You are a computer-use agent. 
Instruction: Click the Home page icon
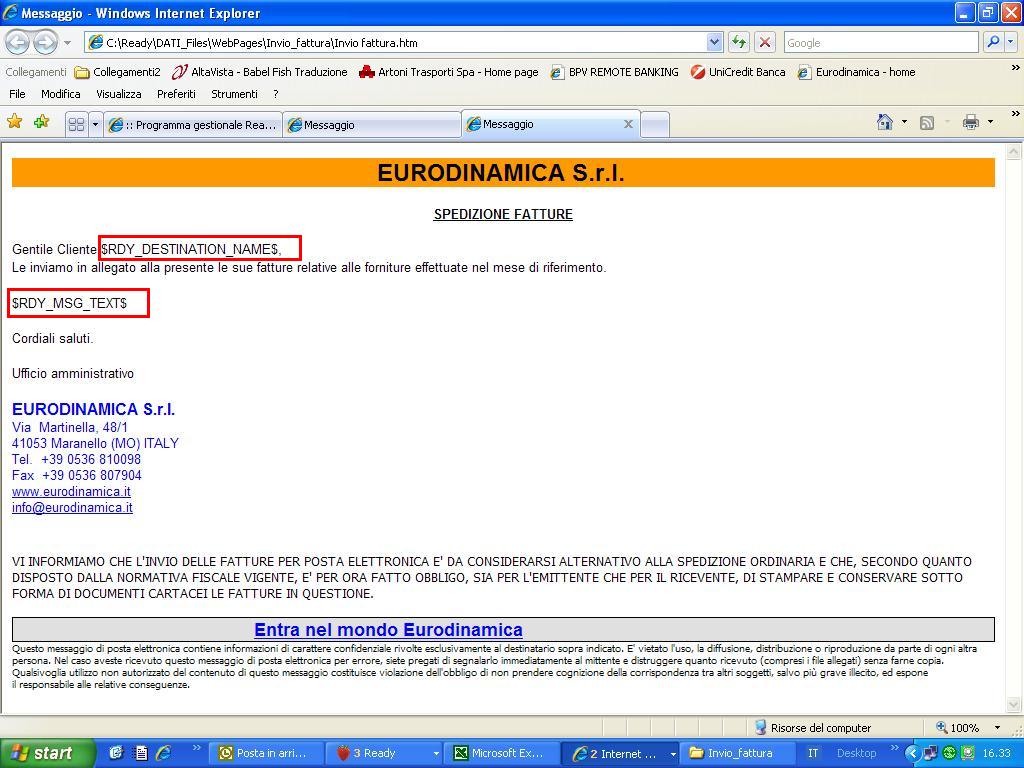pos(885,122)
